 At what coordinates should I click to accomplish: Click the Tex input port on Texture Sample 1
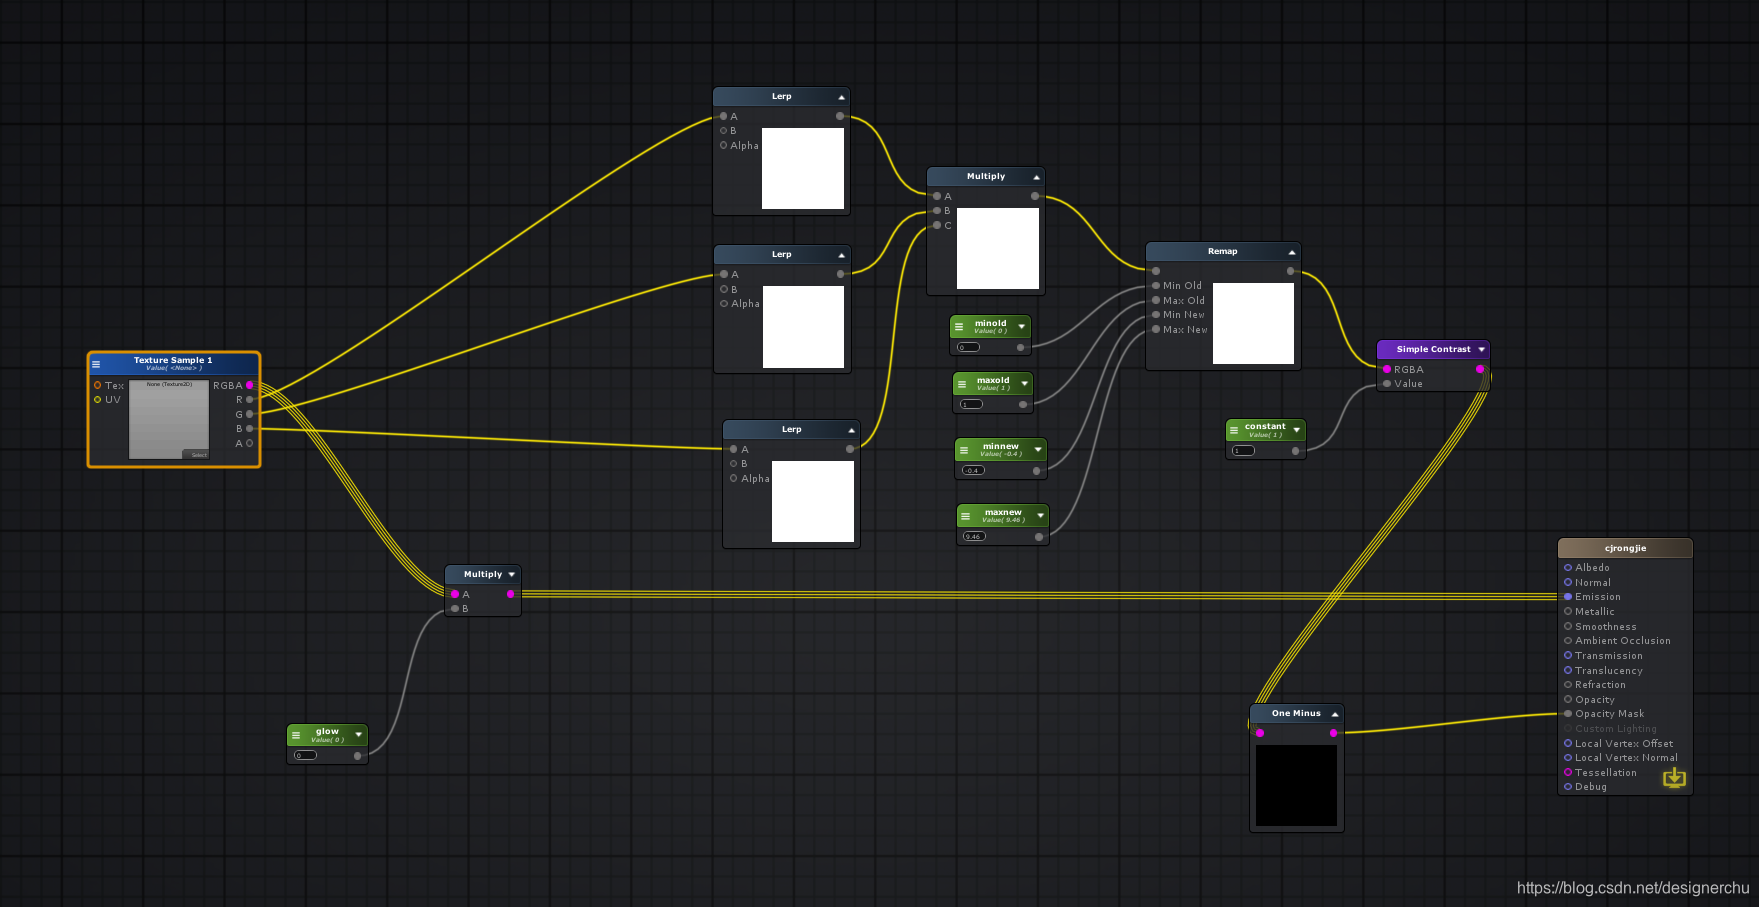coord(97,385)
